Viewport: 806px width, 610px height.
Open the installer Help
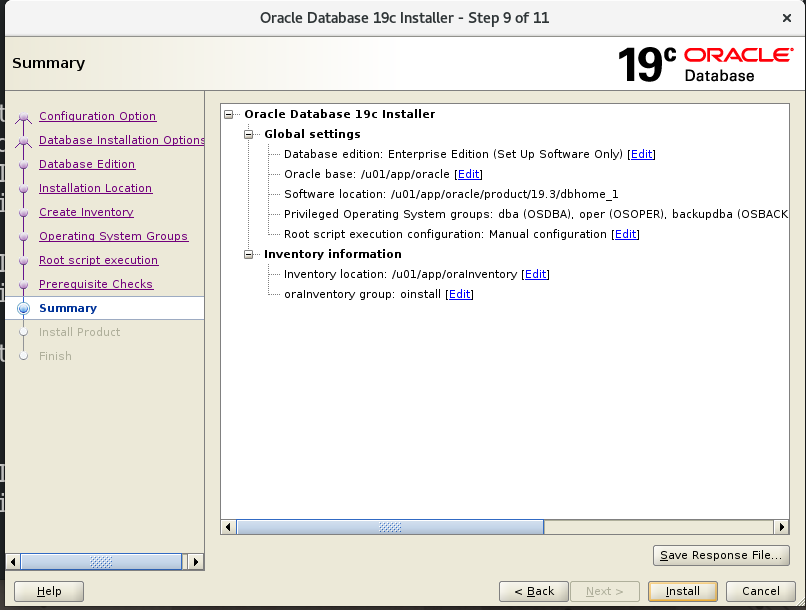pyautogui.click(x=49, y=591)
